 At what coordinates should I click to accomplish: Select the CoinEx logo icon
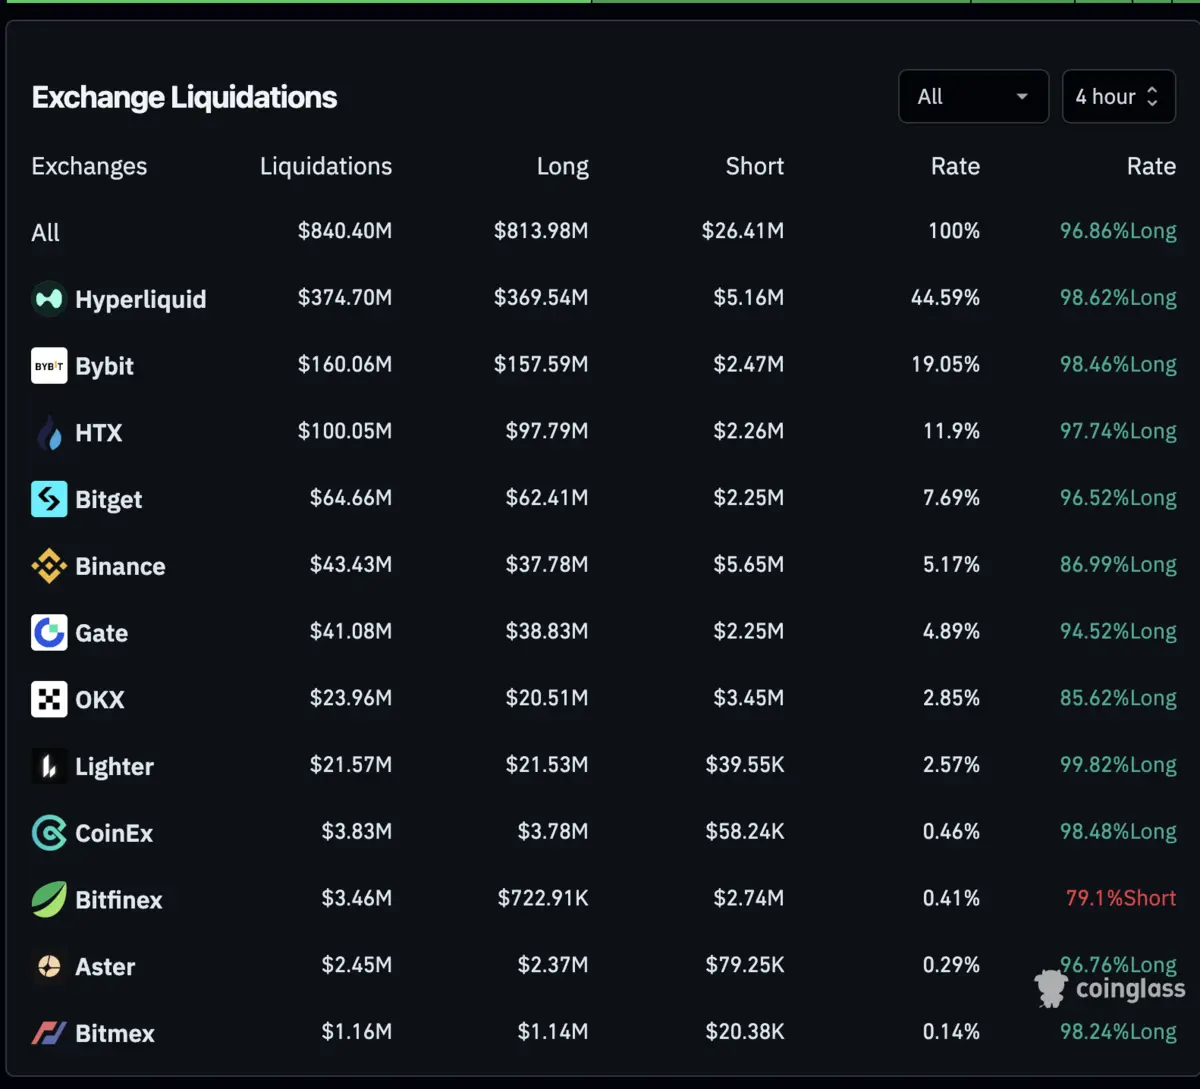tap(49, 833)
